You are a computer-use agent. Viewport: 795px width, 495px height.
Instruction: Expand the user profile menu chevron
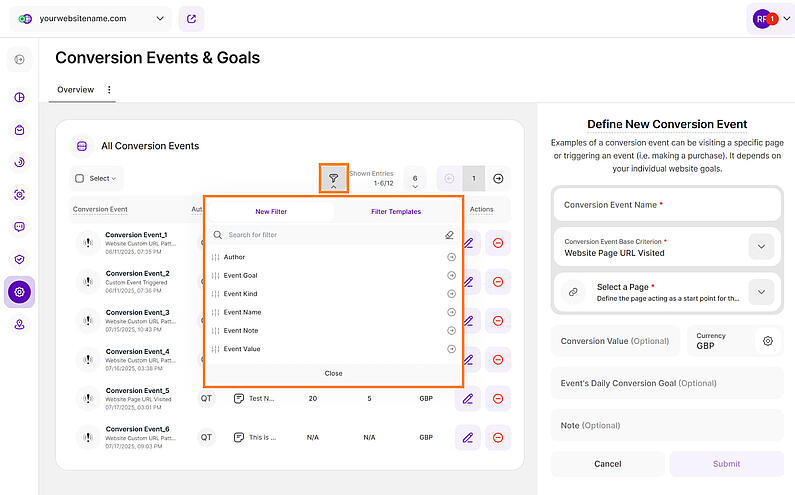click(786, 19)
